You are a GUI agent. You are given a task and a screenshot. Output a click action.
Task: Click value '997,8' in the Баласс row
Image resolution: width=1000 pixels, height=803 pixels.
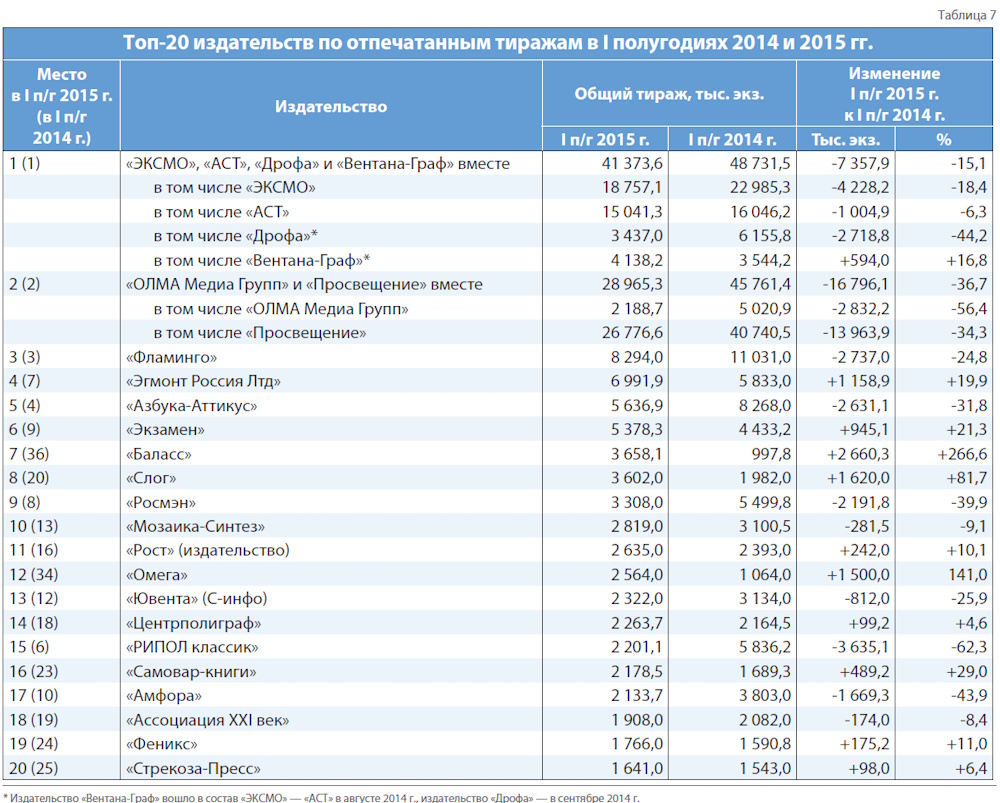click(771, 454)
